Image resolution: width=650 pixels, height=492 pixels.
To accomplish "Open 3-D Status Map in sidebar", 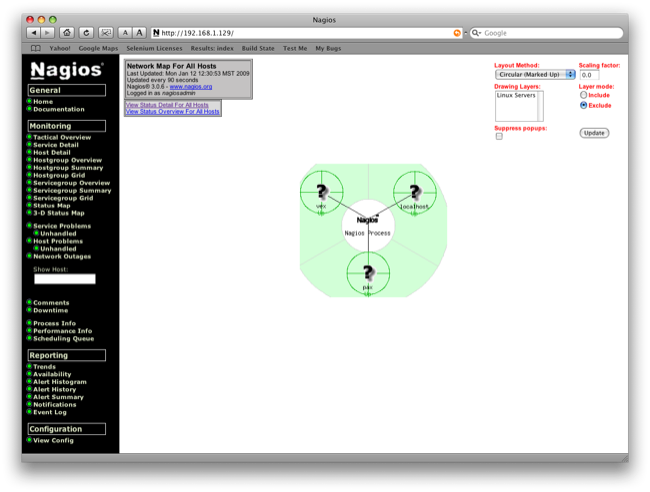I will click(x=59, y=213).
